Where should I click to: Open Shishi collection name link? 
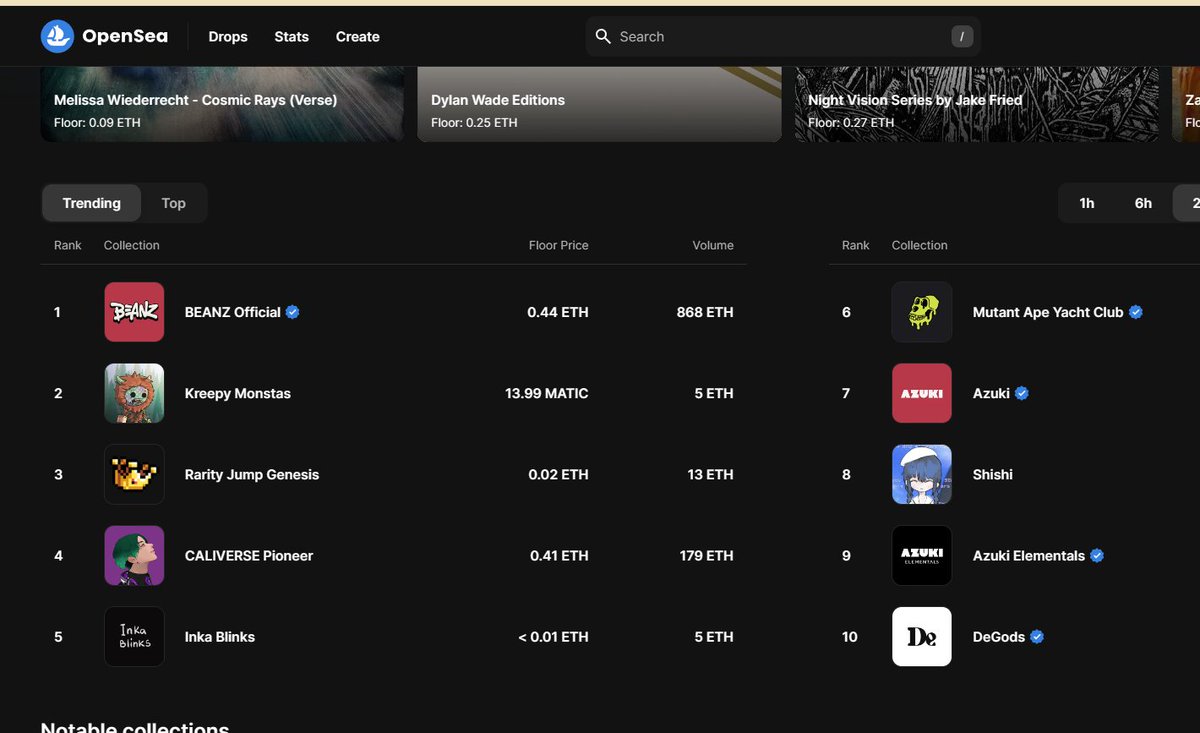pyautogui.click(x=993, y=474)
